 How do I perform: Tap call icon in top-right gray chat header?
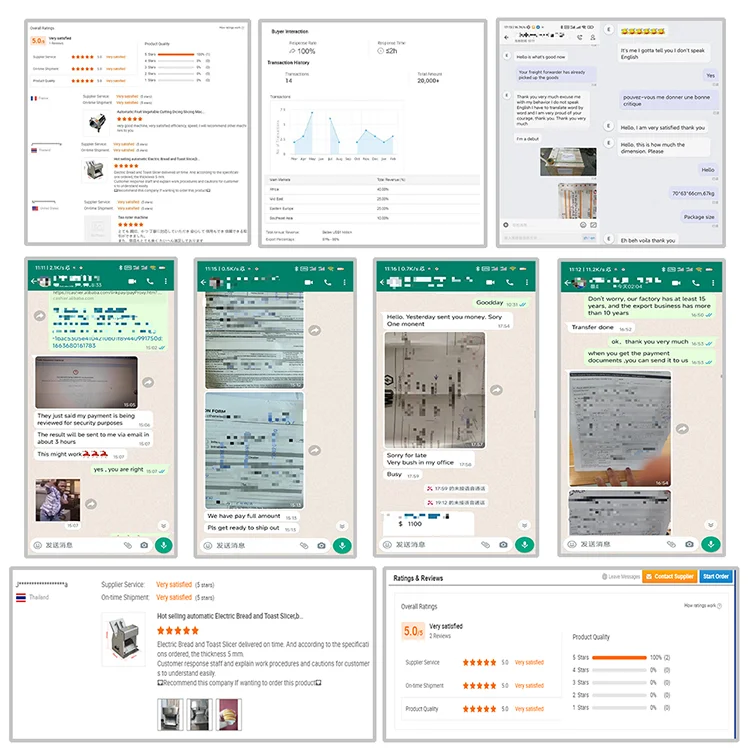click(x=580, y=37)
